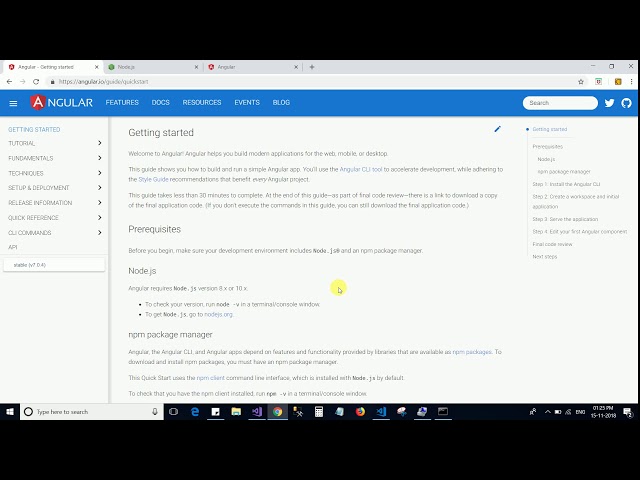Open Visual Studio from taskbar
Viewport: 640px width, 480px height.
[x=257, y=412]
